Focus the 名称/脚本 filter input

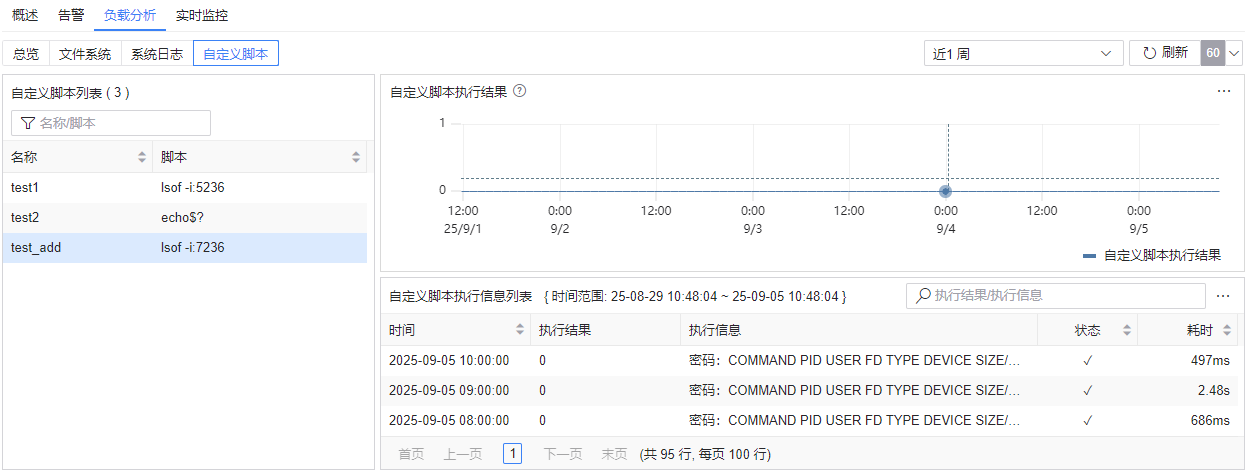click(x=111, y=123)
